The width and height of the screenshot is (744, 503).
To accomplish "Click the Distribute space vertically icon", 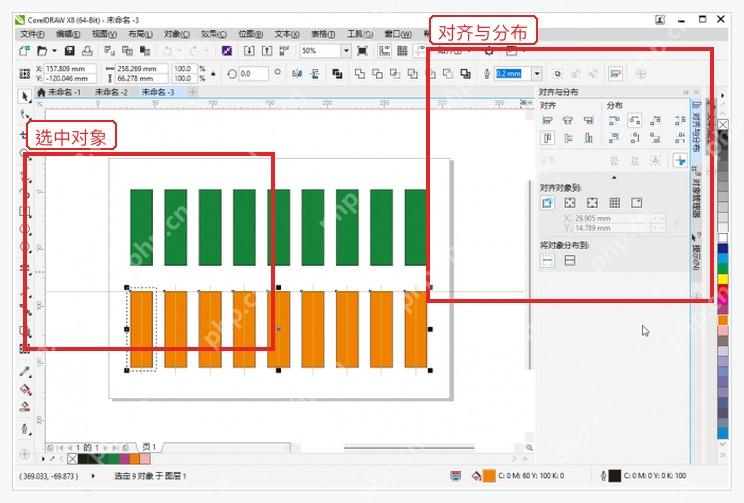I will coord(680,138).
